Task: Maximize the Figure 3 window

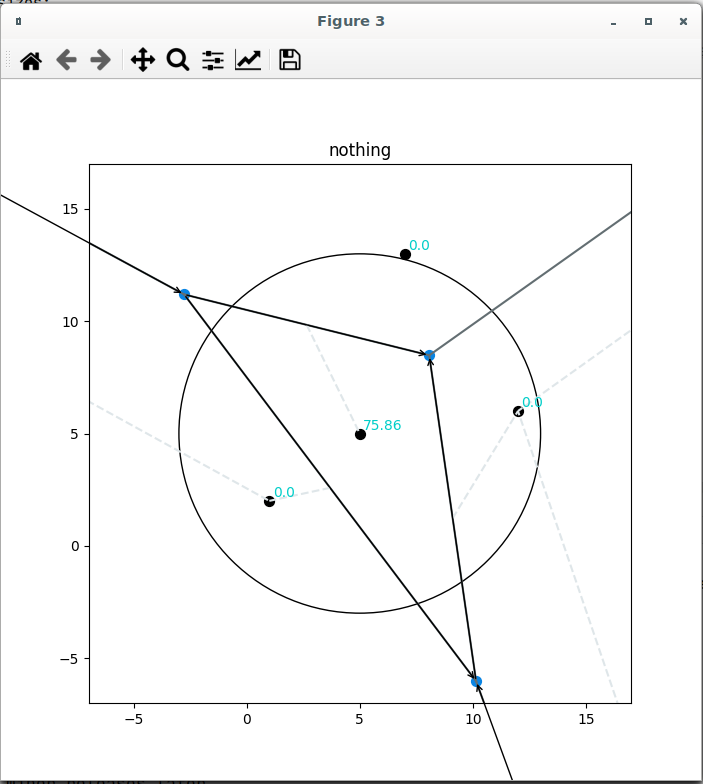Action: pos(648,22)
